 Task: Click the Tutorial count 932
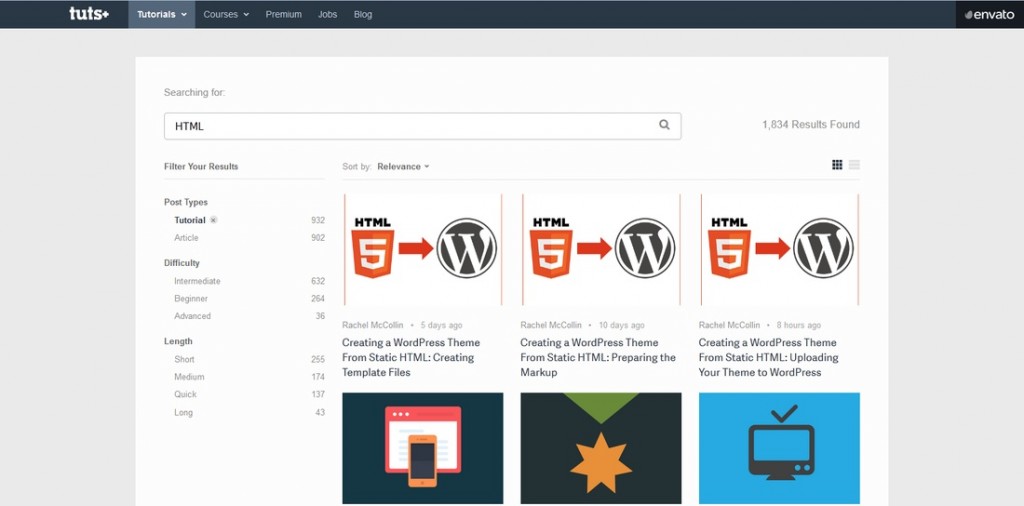318,221
